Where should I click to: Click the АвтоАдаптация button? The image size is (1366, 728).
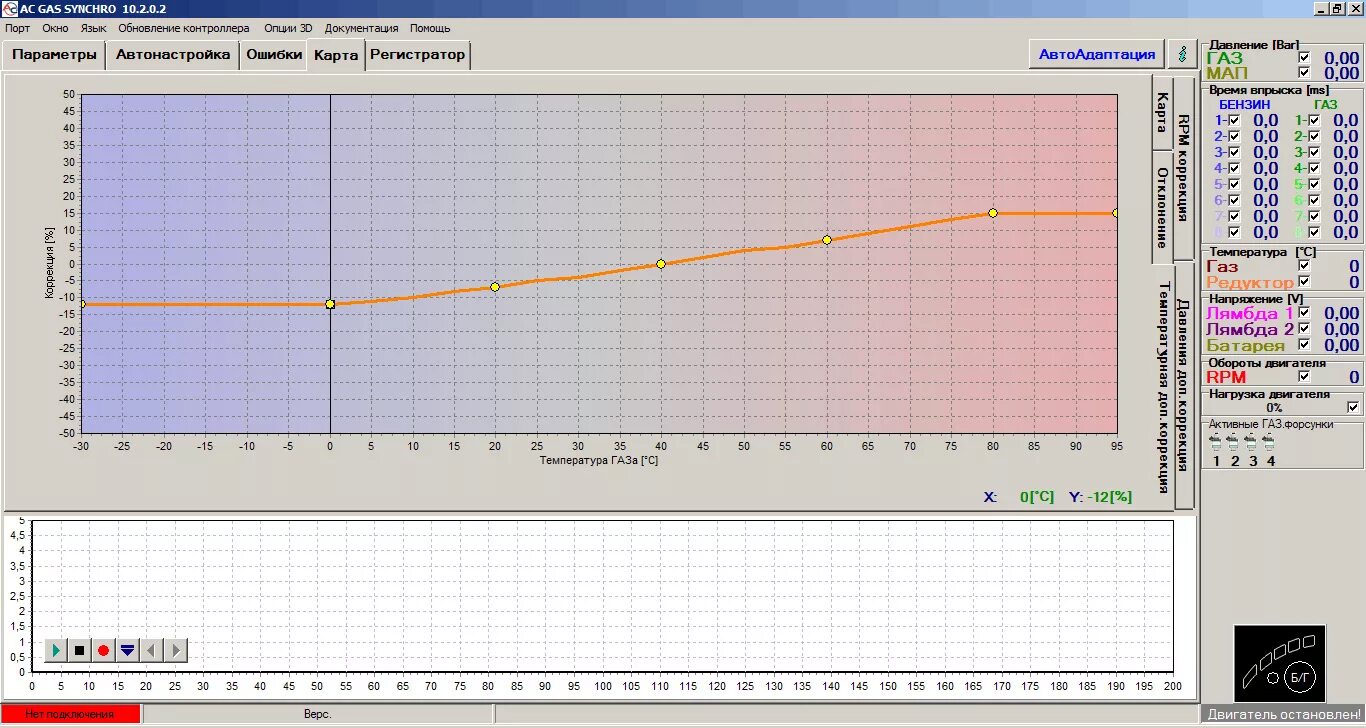click(1097, 54)
